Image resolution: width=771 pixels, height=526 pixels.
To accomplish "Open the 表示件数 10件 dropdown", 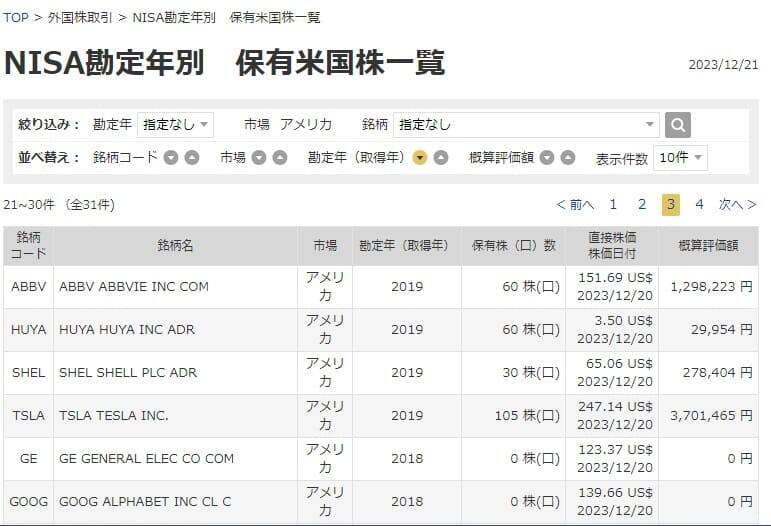I will pyautogui.click(x=680, y=158).
